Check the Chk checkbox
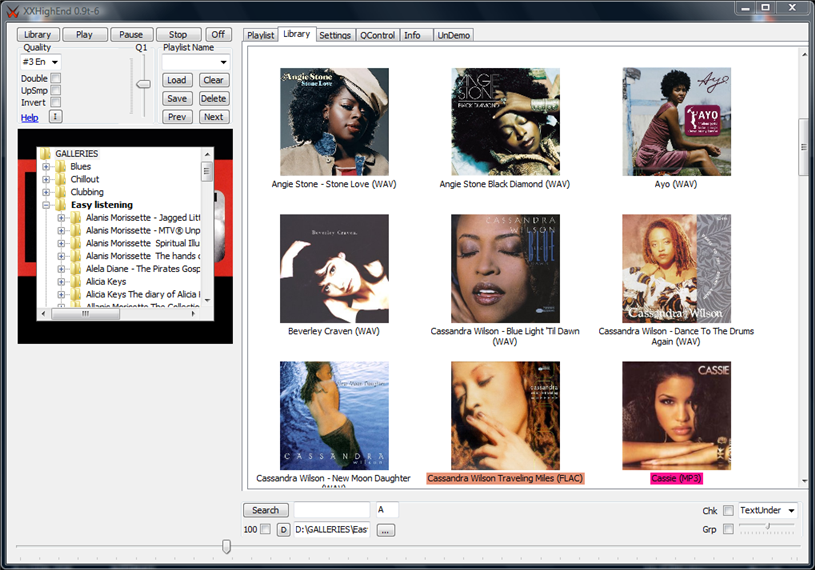Screen dimensions: 815x570 729,511
